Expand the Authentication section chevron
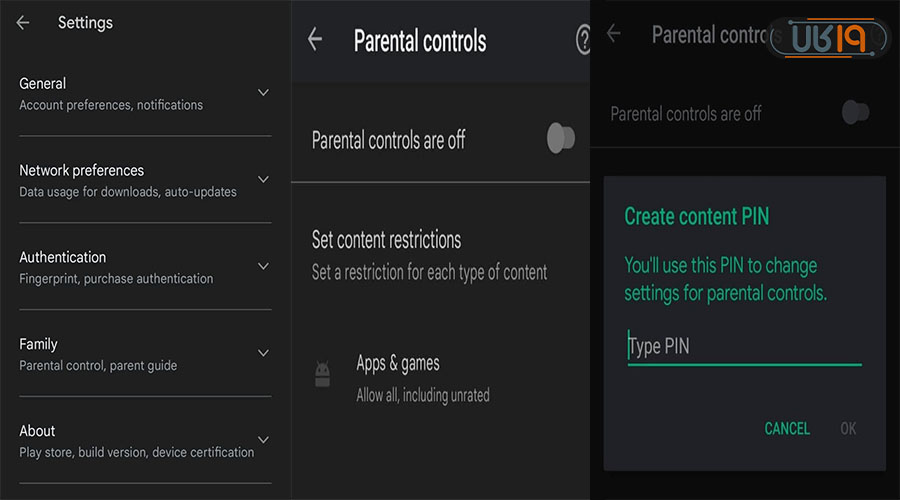The width and height of the screenshot is (900, 500). coord(263,267)
